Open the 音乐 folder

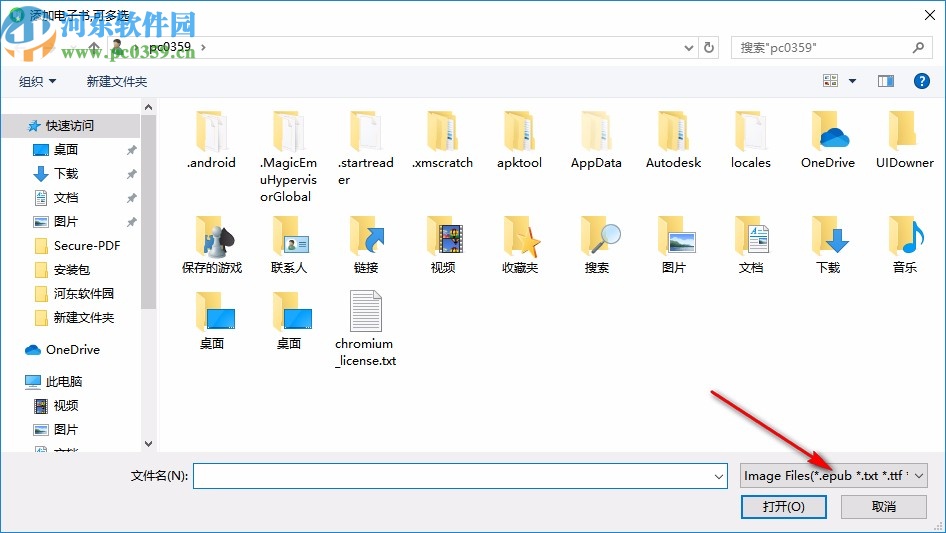(x=904, y=244)
